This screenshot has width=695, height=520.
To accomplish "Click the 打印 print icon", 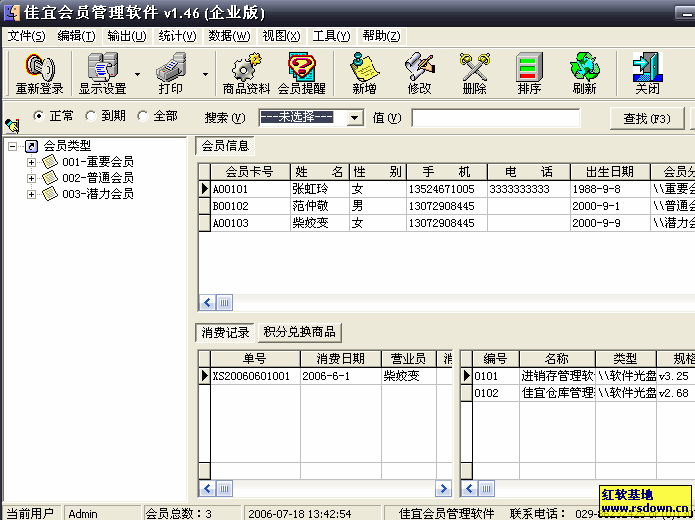I will tap(171, 68).
